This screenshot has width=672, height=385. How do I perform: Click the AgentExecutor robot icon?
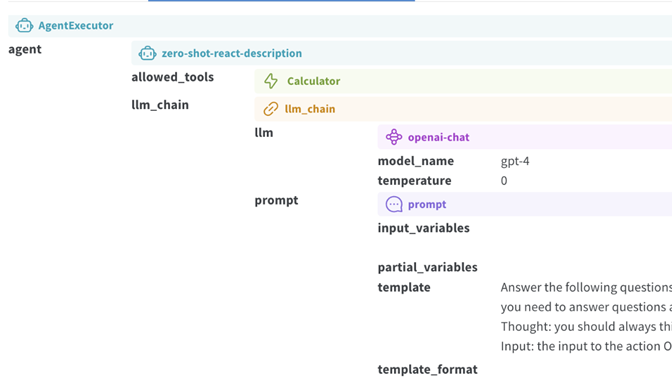pyautogui.click(x=24, y=26)
